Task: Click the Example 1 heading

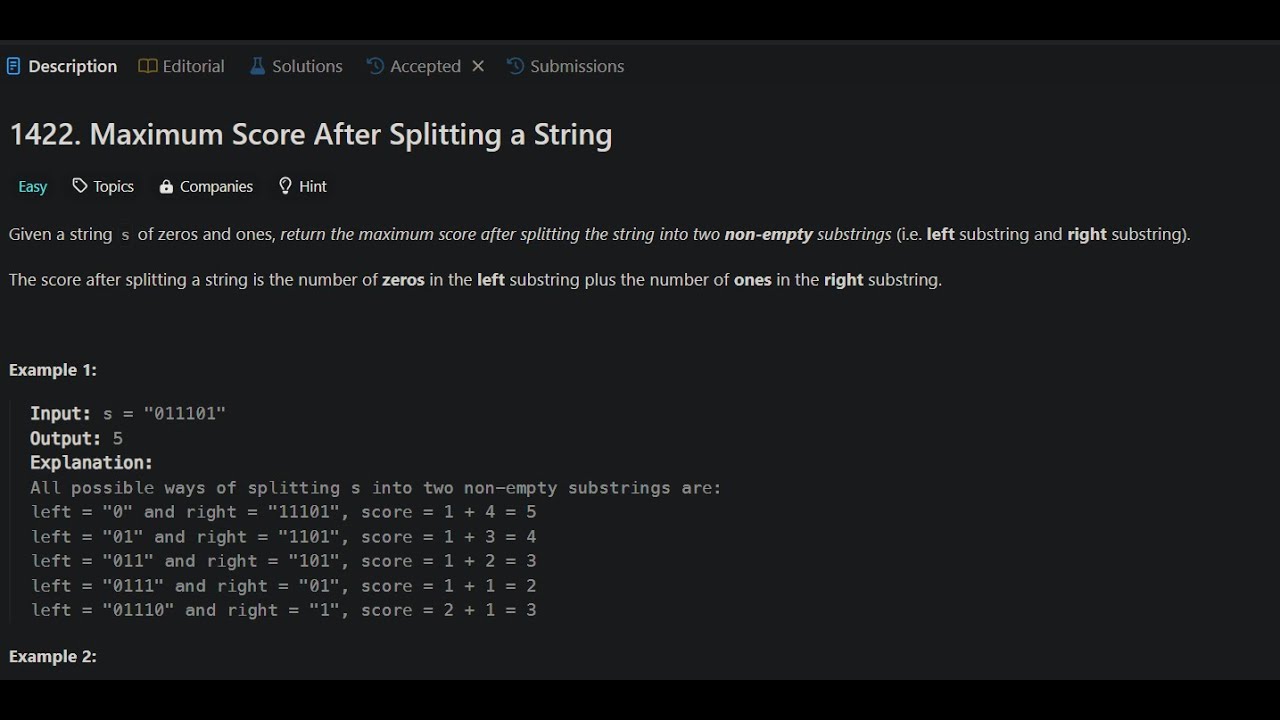Action: pyautogui.click(x=52, y=370)
